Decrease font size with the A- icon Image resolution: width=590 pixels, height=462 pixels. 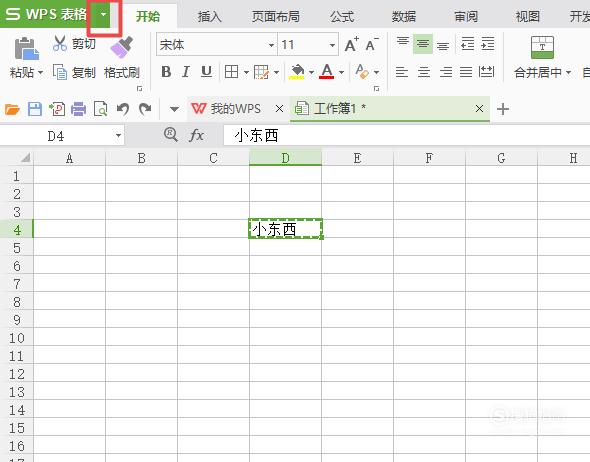pos(372,45)
